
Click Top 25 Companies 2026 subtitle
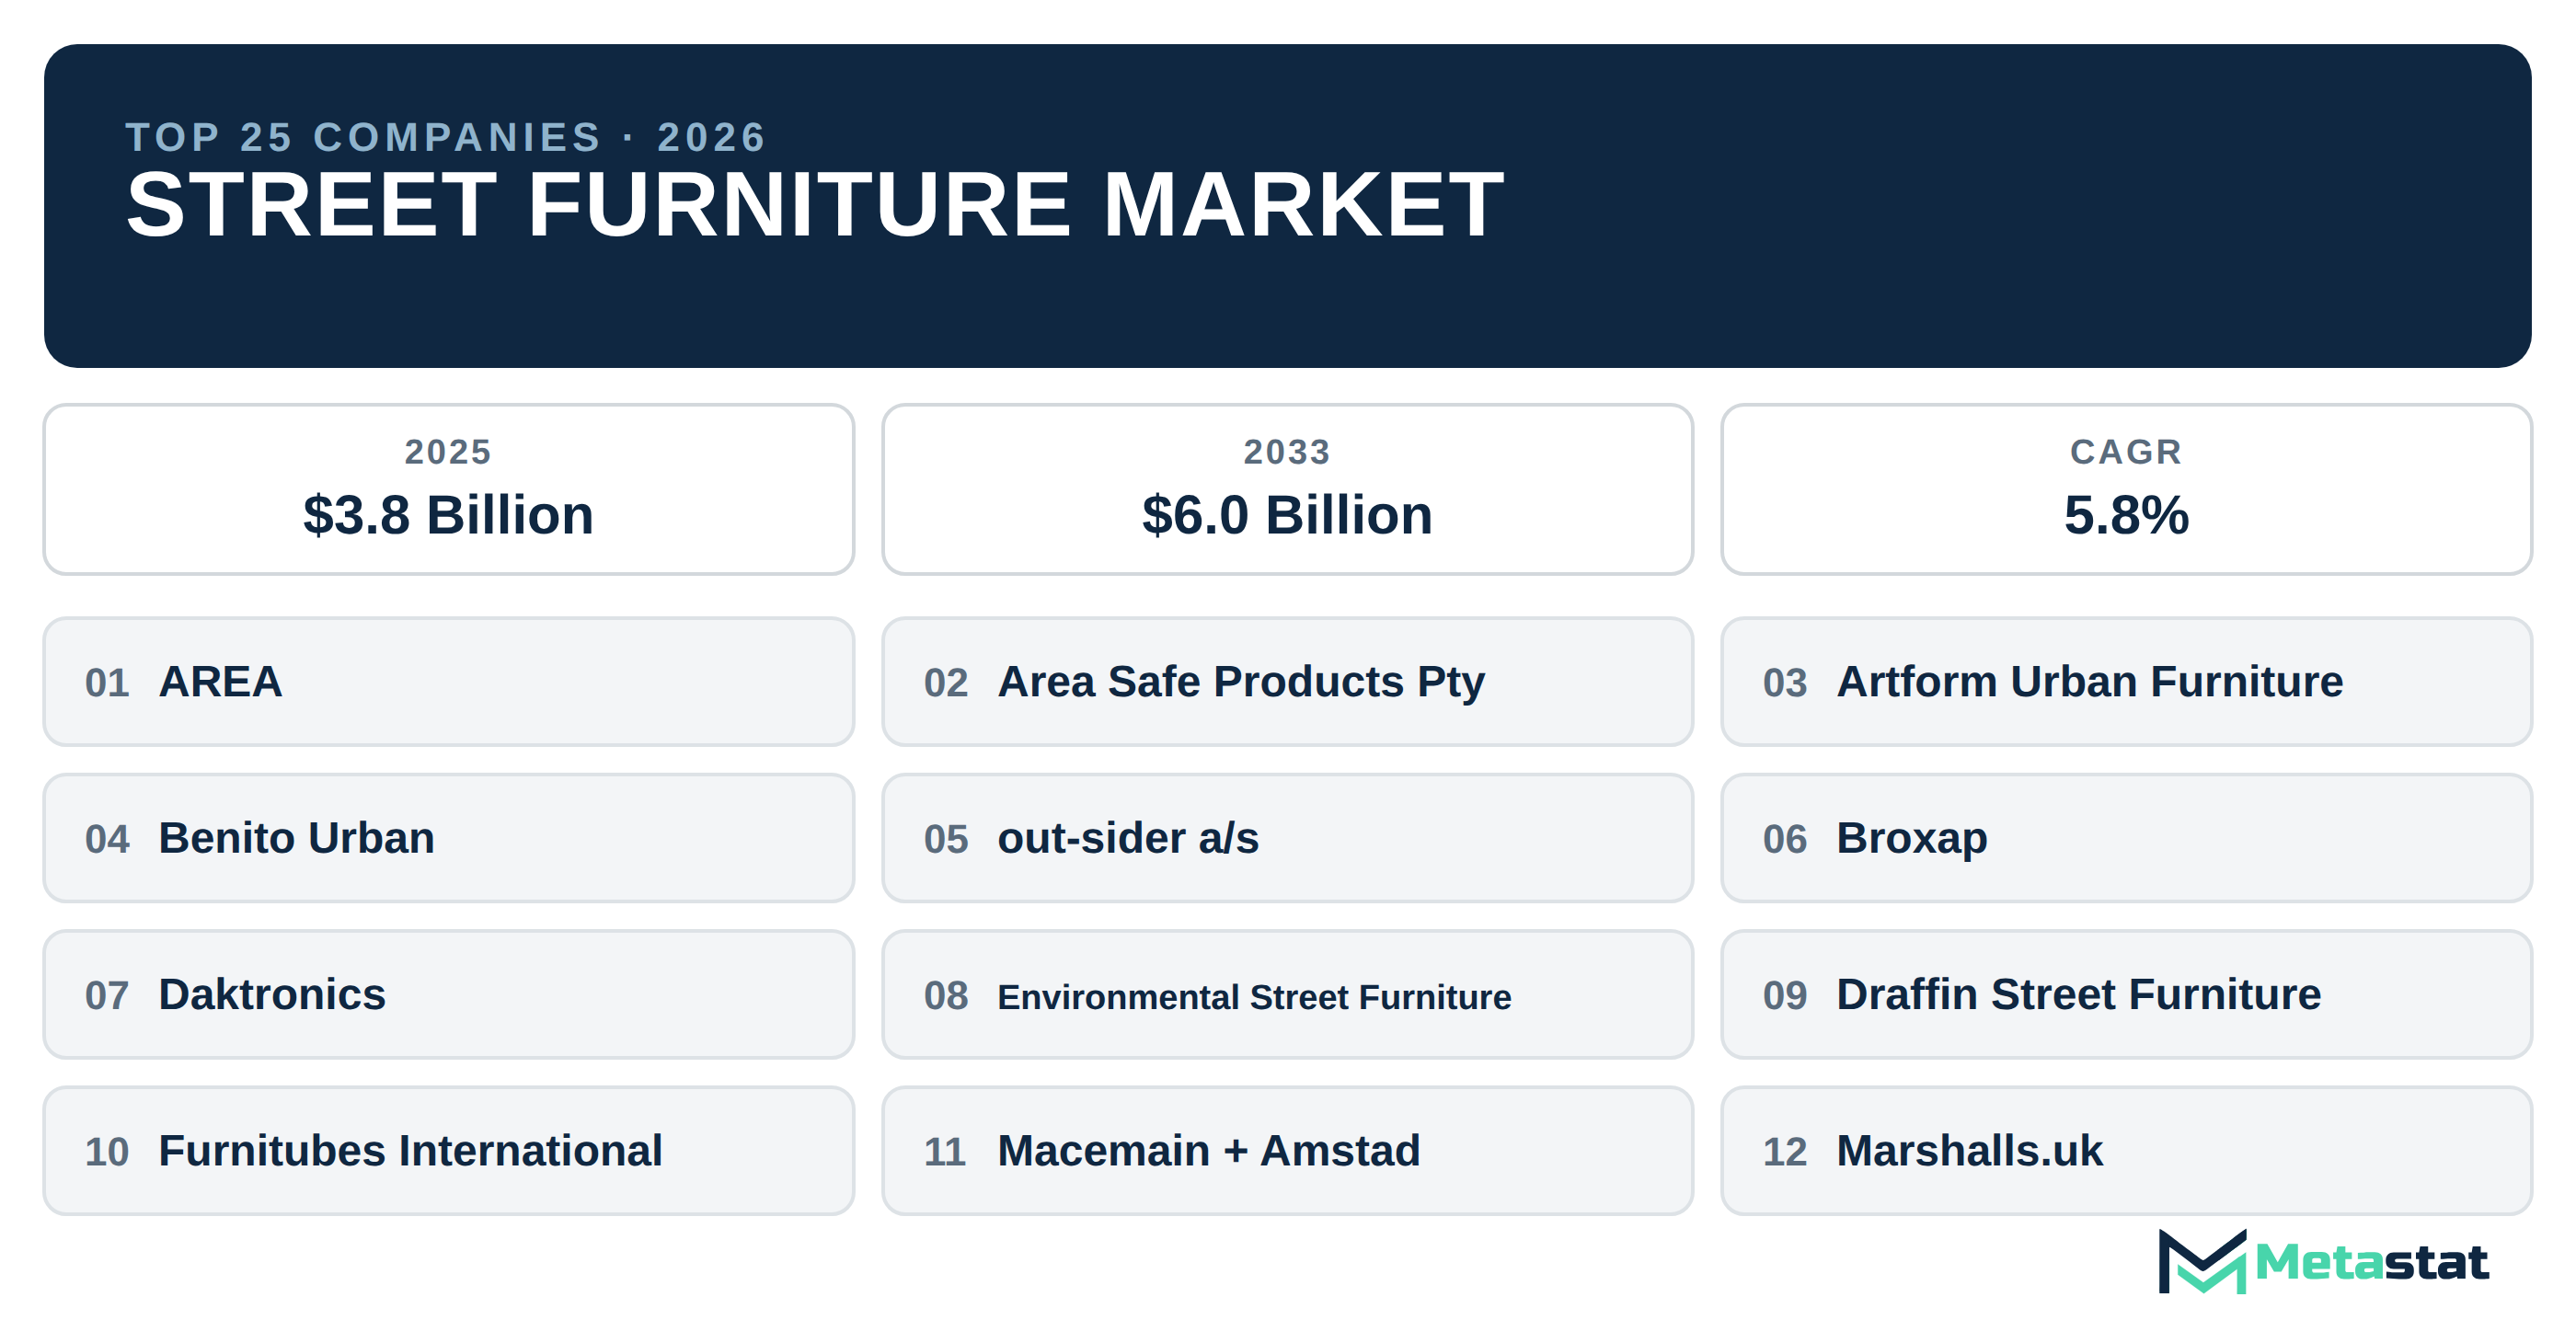point(446,137)
